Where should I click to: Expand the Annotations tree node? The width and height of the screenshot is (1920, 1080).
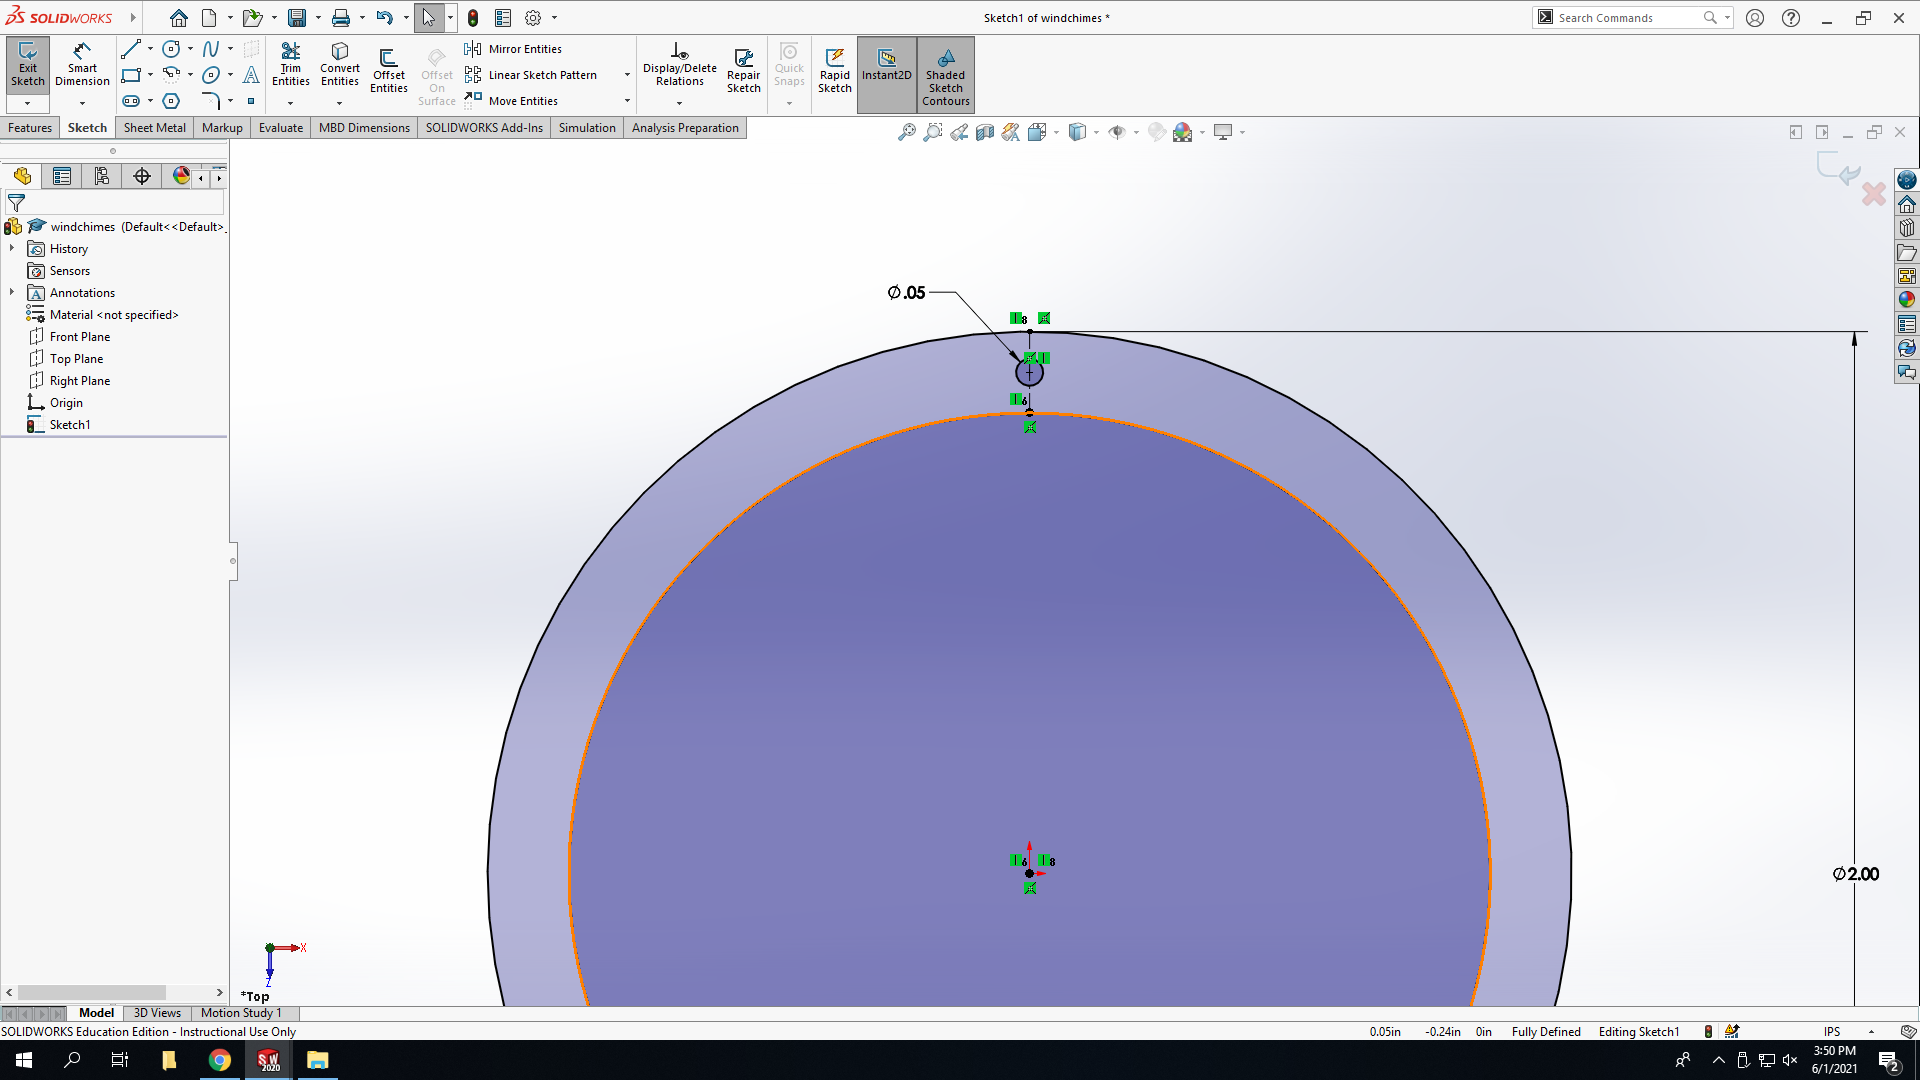[x=12, y=293]
